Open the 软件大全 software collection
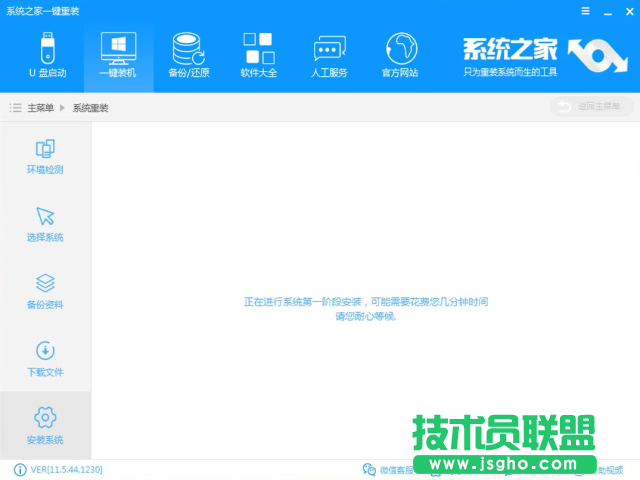The width and height of the screenshot is (640, 480). point(259,55)
